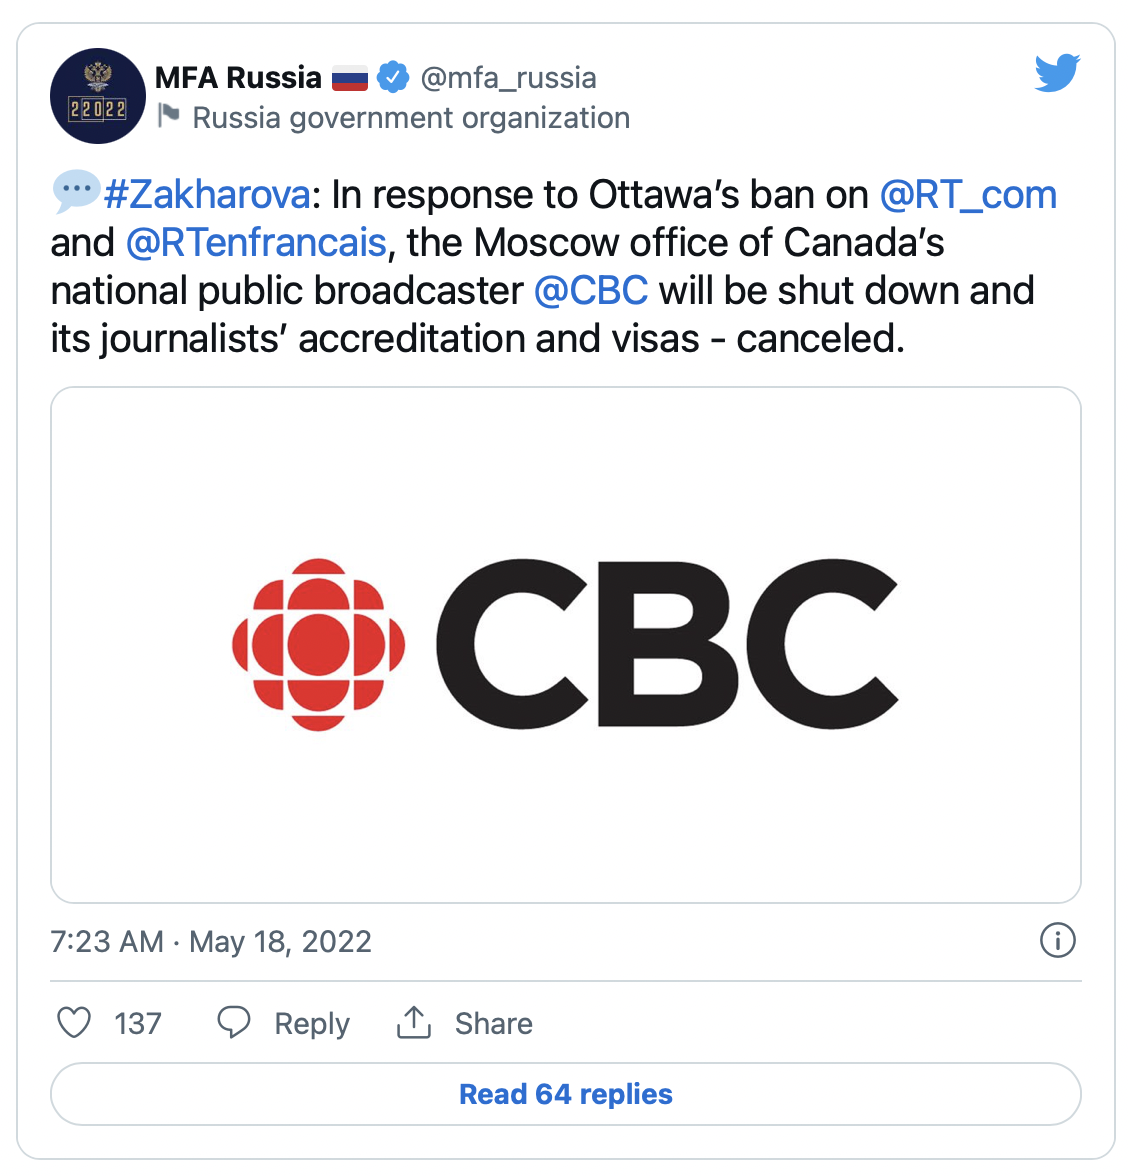Click the Share text label
Viewport: 1128px width, 1176px height.
[494, 1024]
